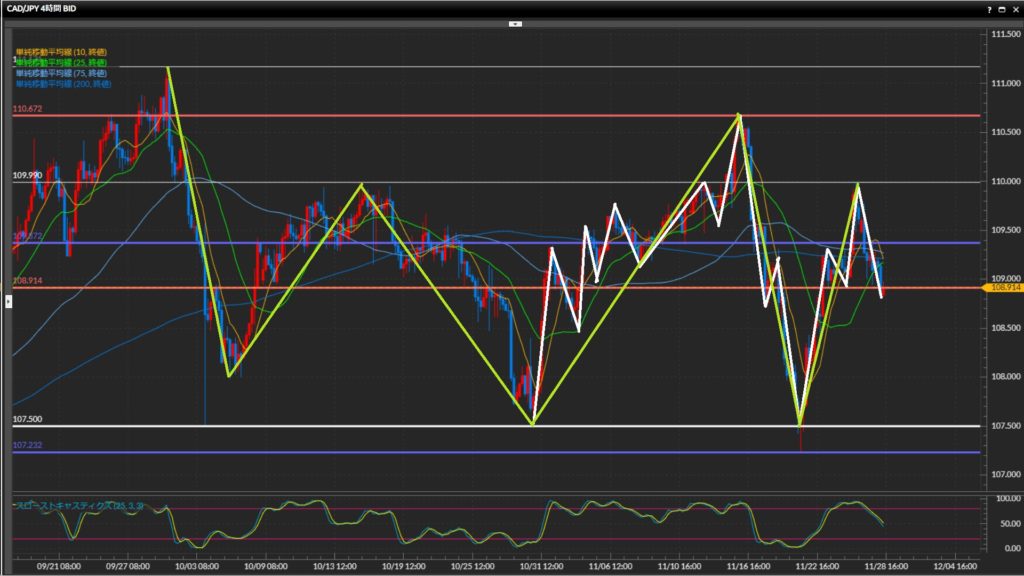Click the 111.000 price axis label

(x=1003, y=83)
